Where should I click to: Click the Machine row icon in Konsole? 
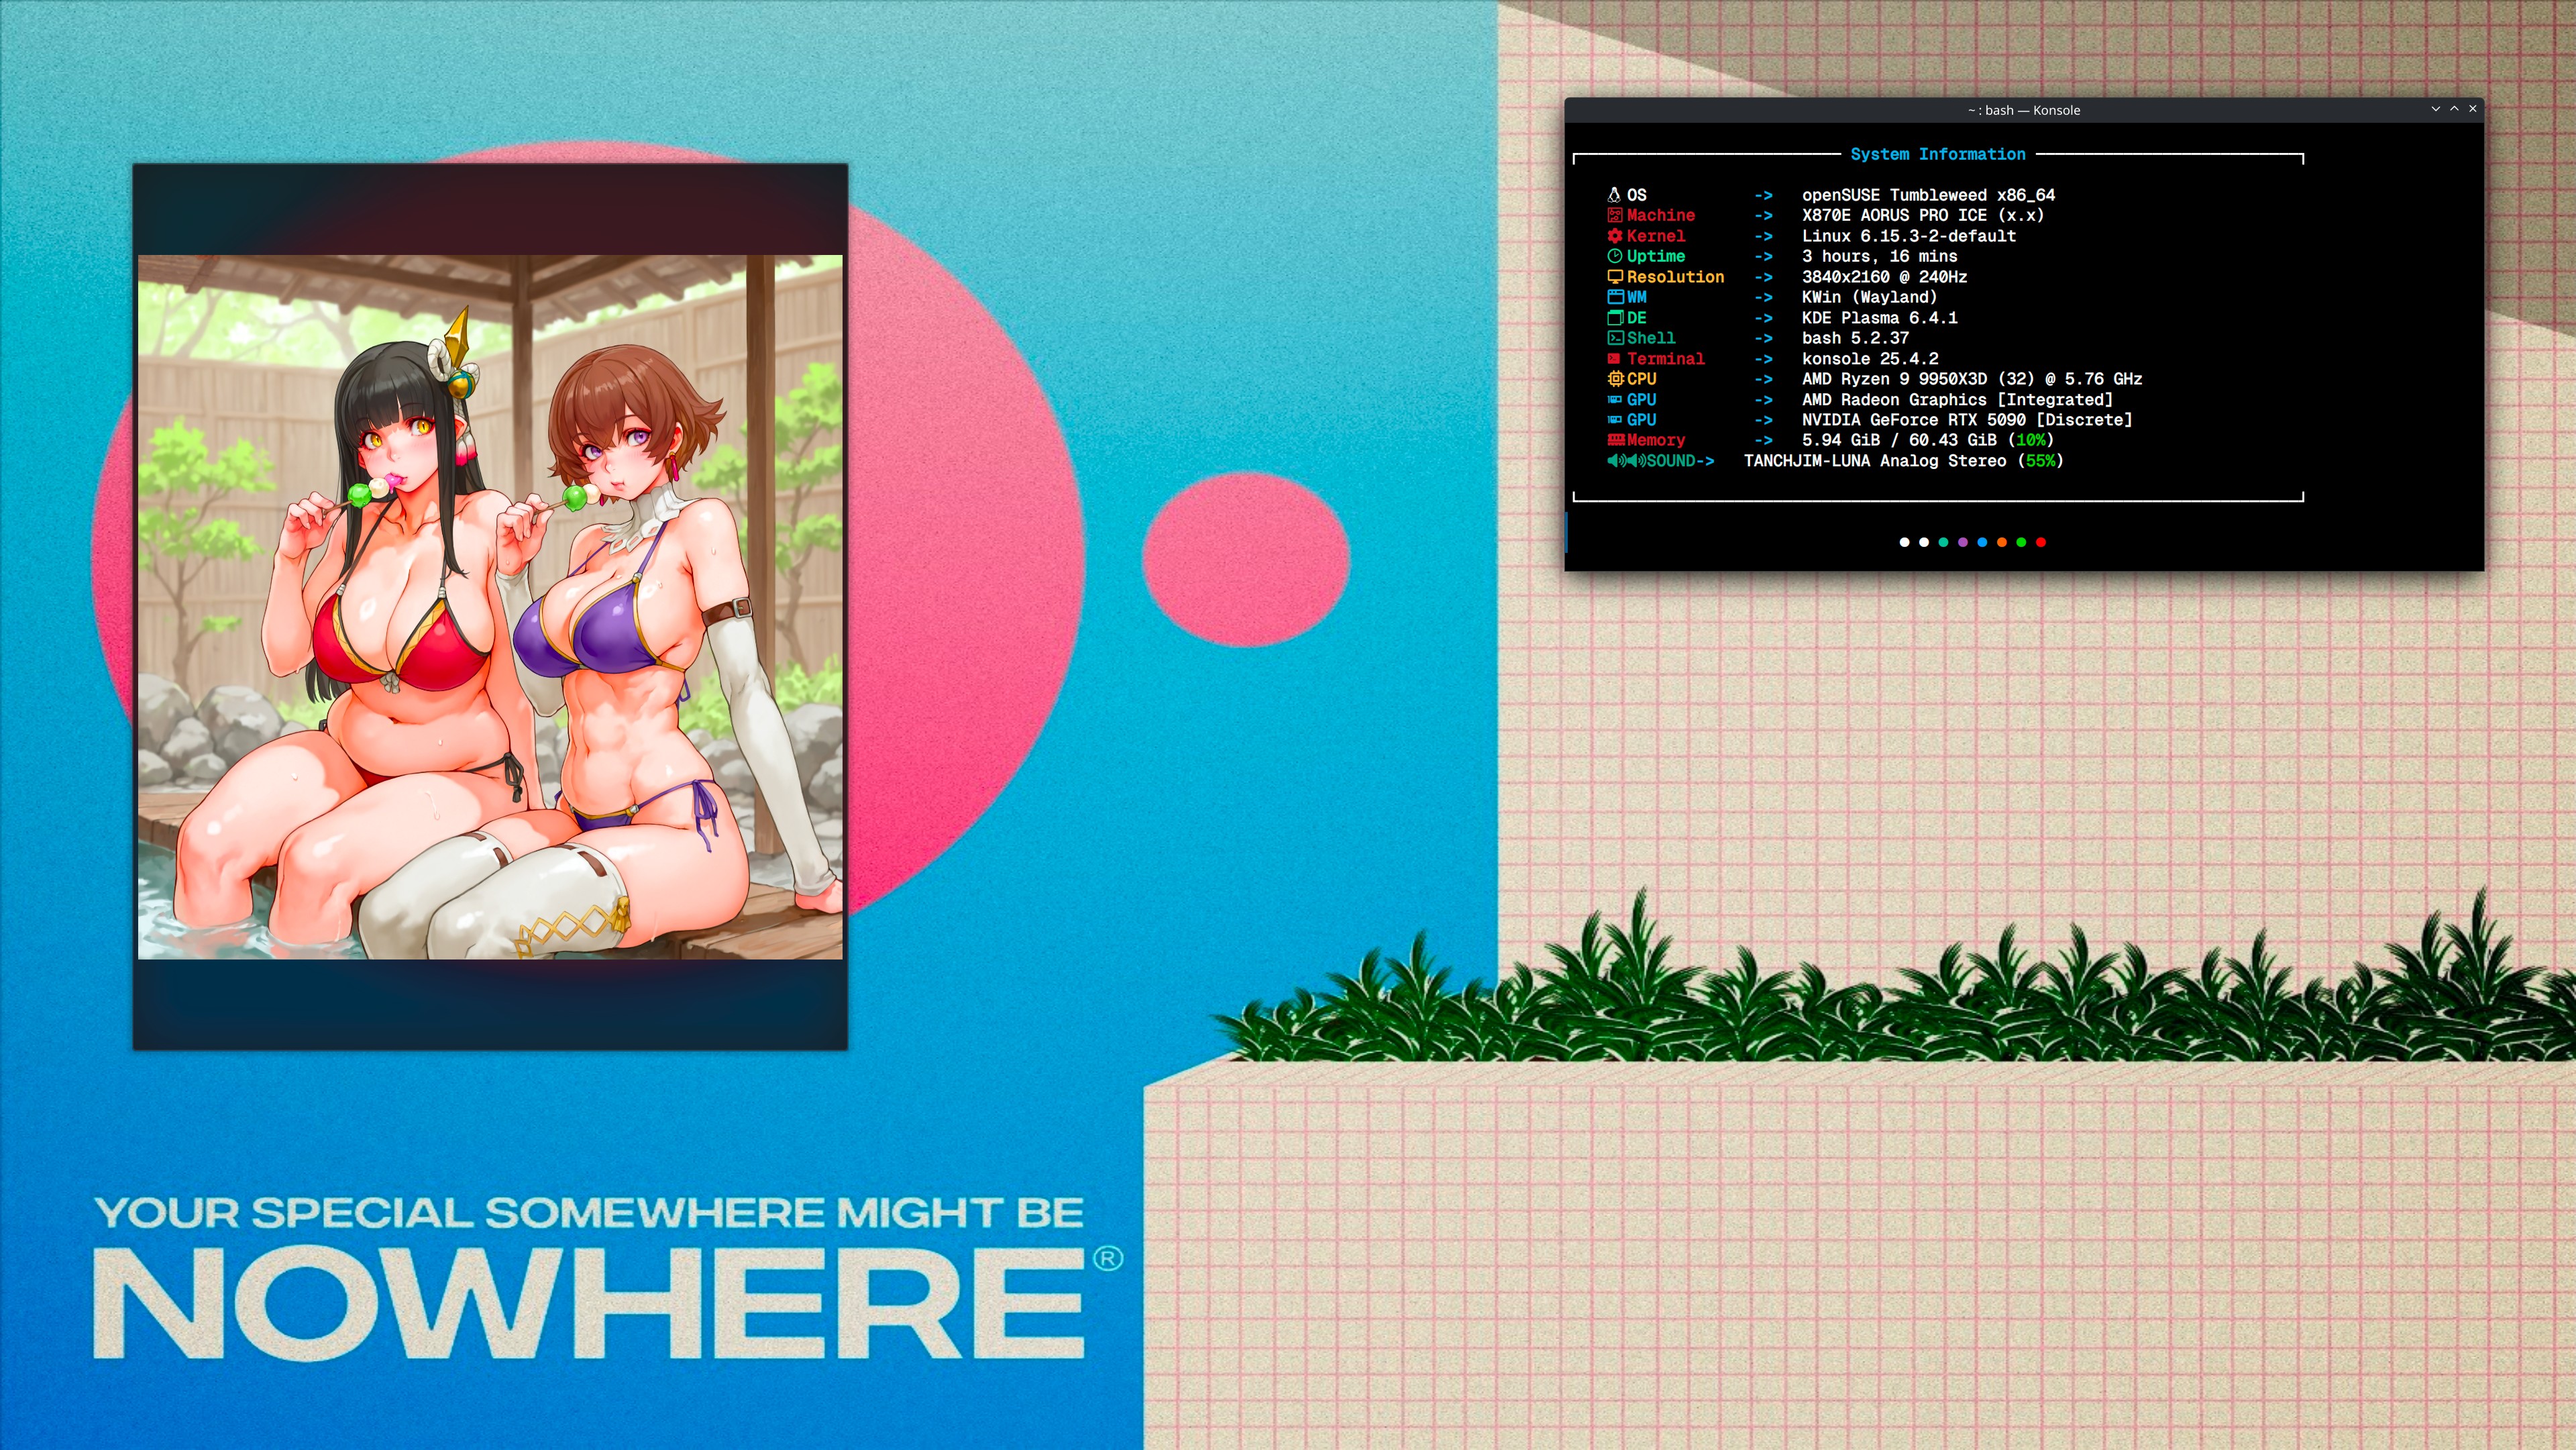tap(1614, 215)
